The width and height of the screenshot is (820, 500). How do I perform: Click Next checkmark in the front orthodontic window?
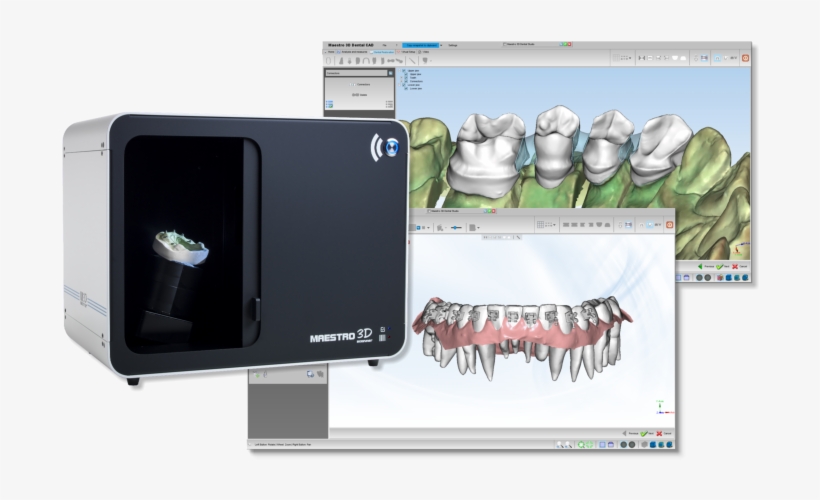tap(647, 434)
